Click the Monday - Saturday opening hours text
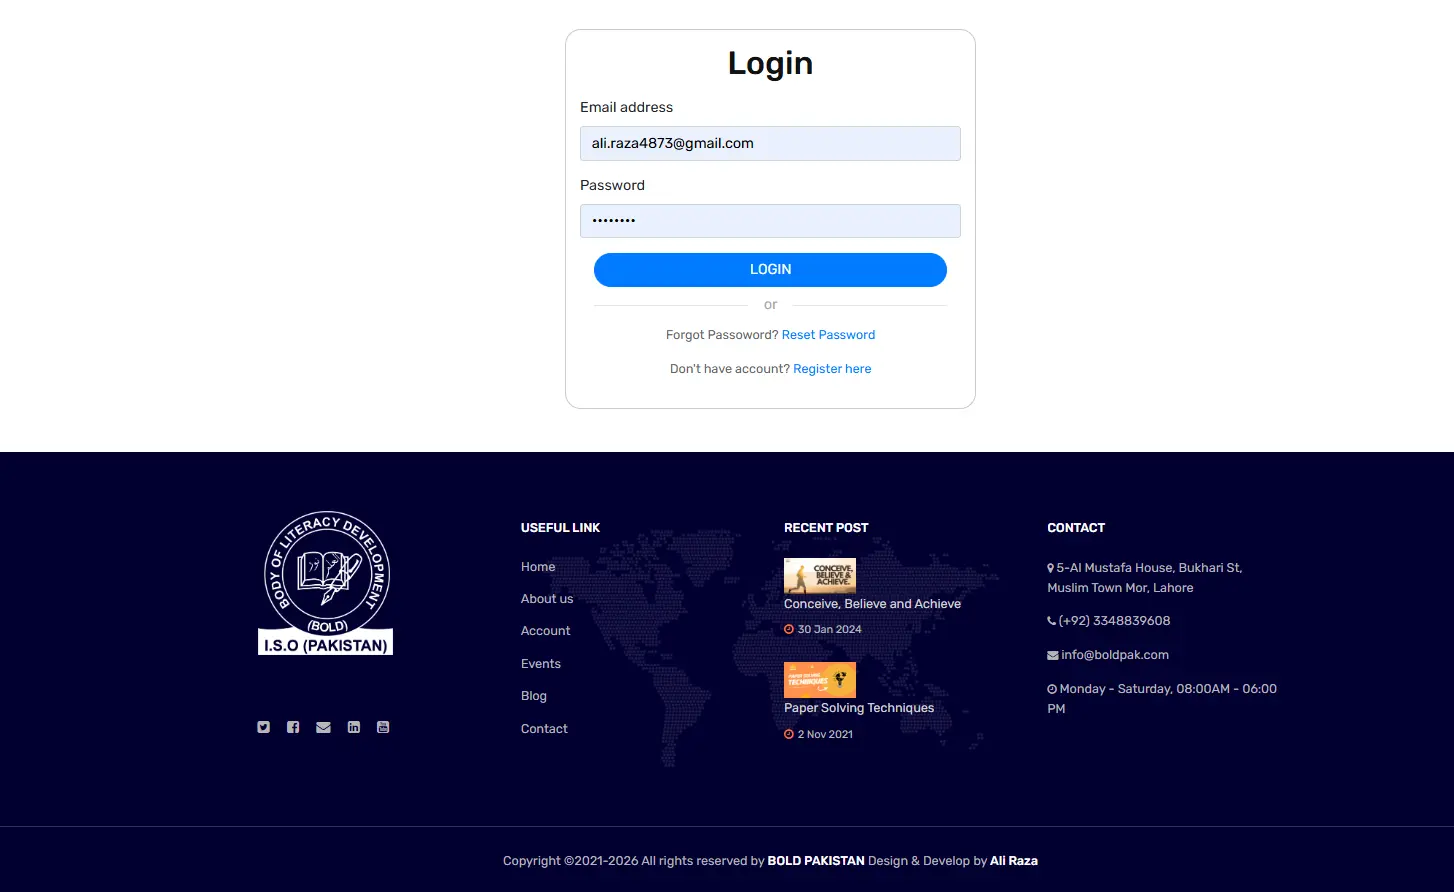Viewport: 1454px width, 892px height. pos(1162,699)
